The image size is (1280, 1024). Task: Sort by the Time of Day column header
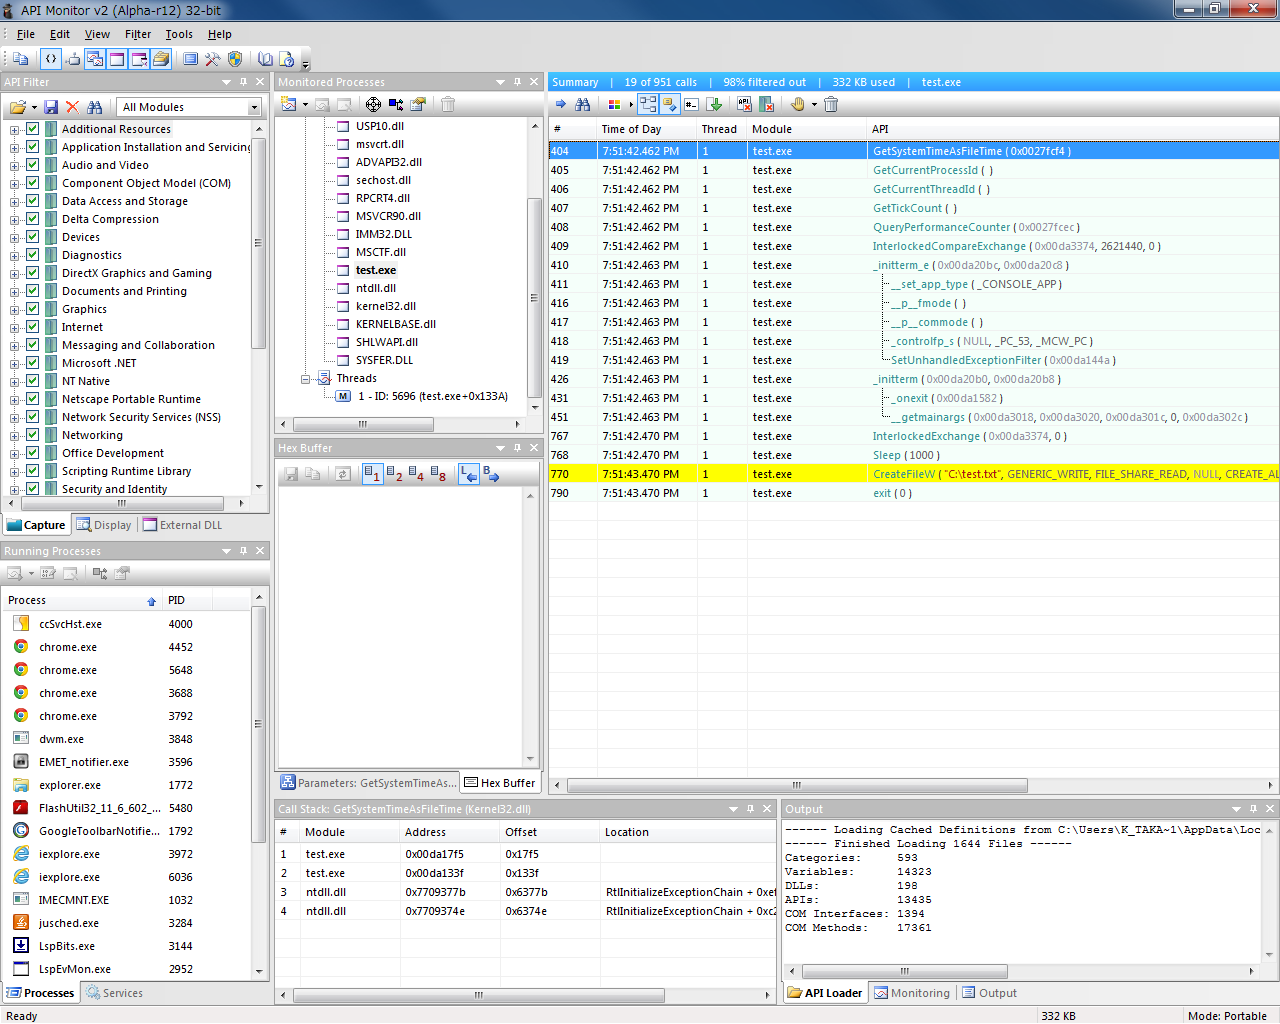(646, 129)
